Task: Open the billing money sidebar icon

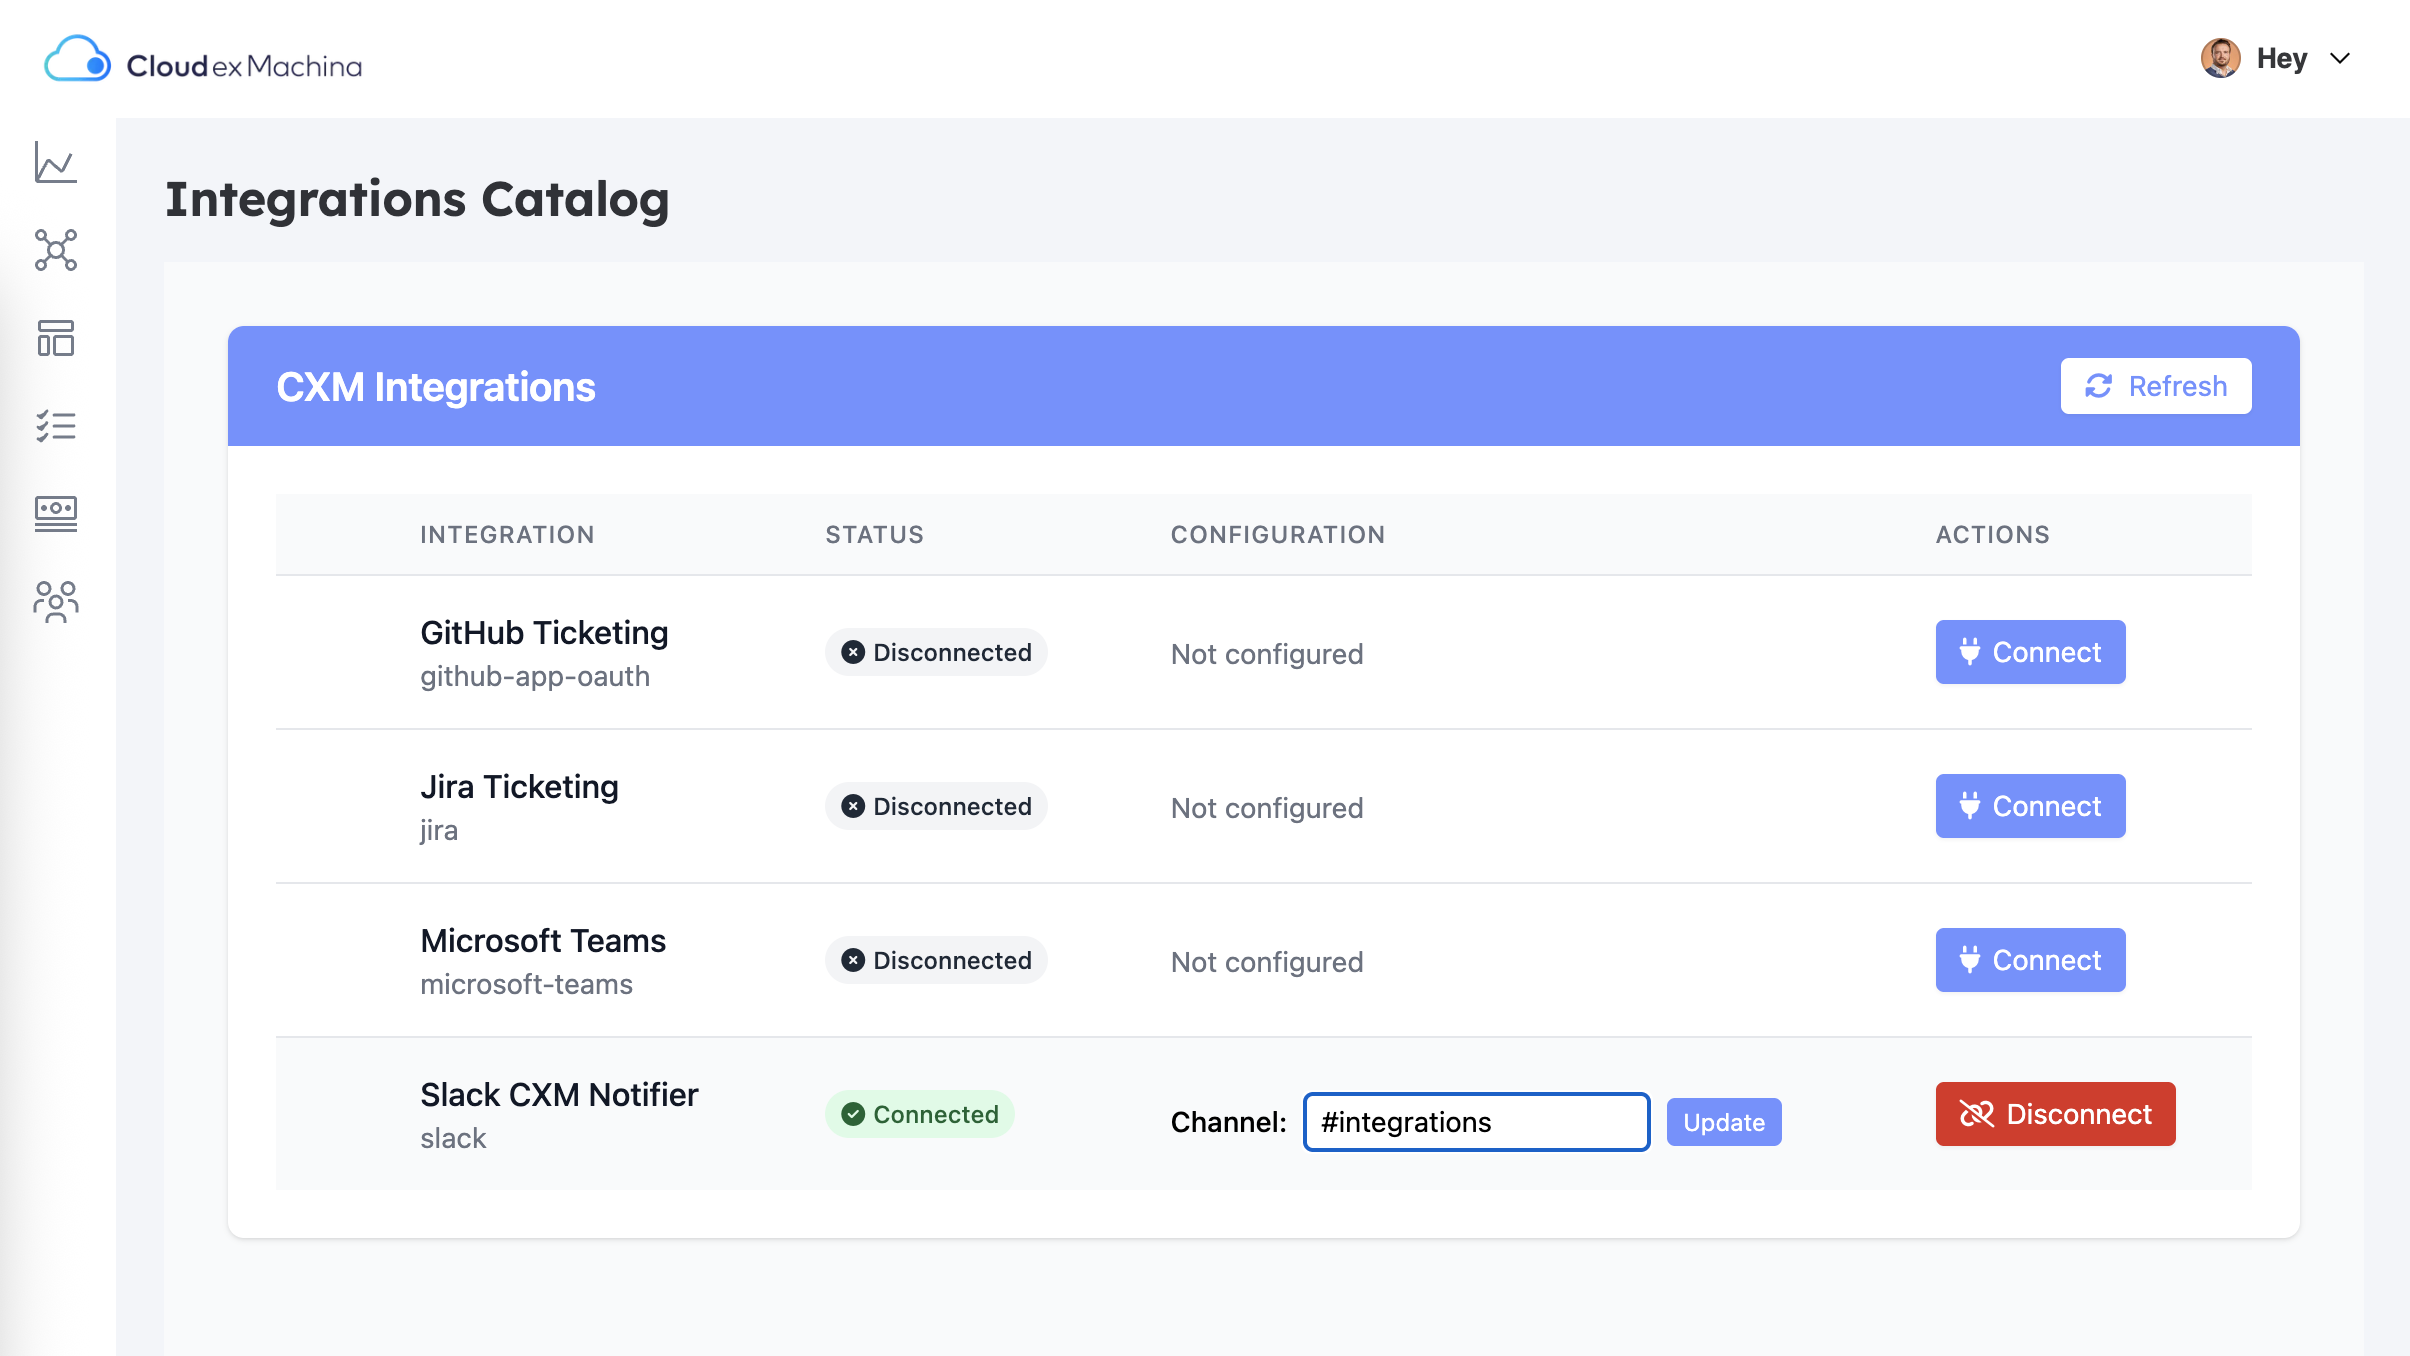Action: pos(56,513)
